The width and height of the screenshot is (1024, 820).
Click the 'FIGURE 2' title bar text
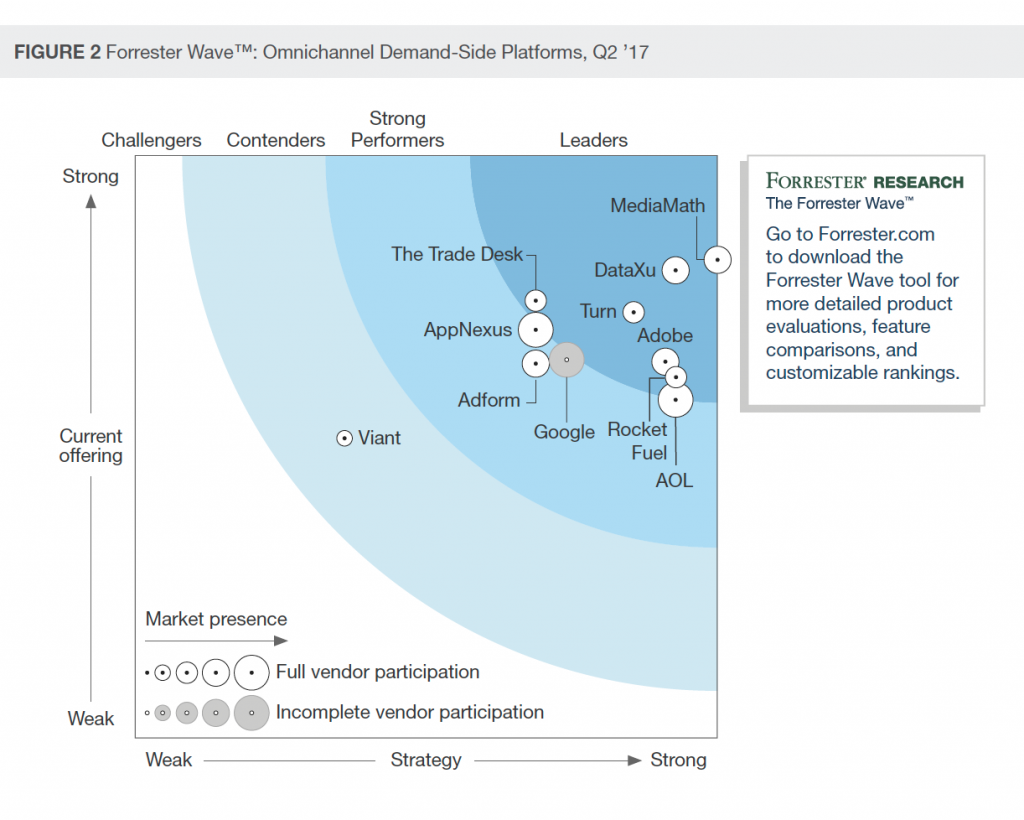pos(331,52)
